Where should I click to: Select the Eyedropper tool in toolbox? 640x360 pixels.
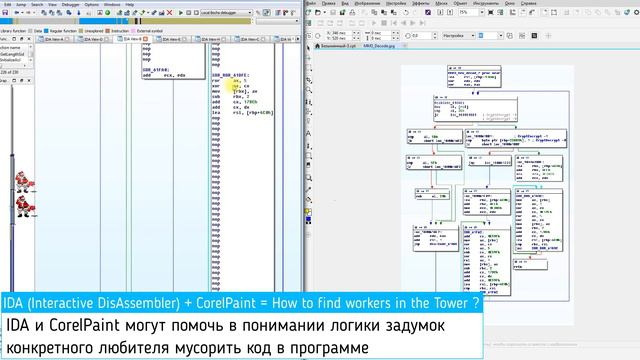309,190
